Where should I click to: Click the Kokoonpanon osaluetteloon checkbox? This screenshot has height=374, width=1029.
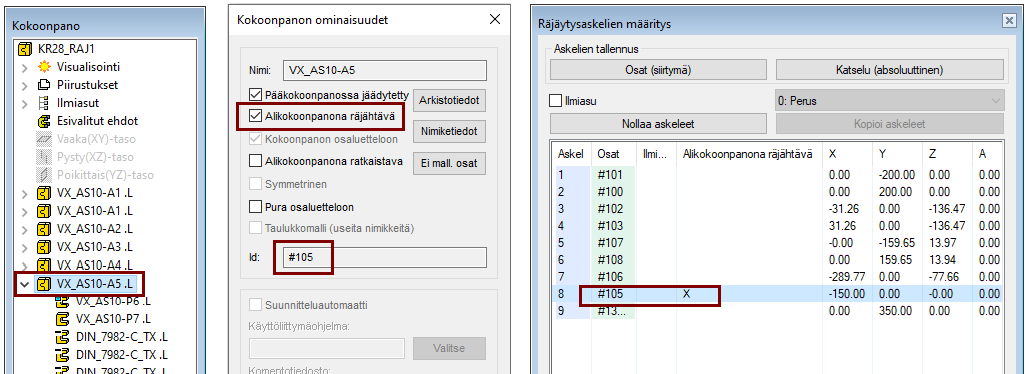click(255, 139)
